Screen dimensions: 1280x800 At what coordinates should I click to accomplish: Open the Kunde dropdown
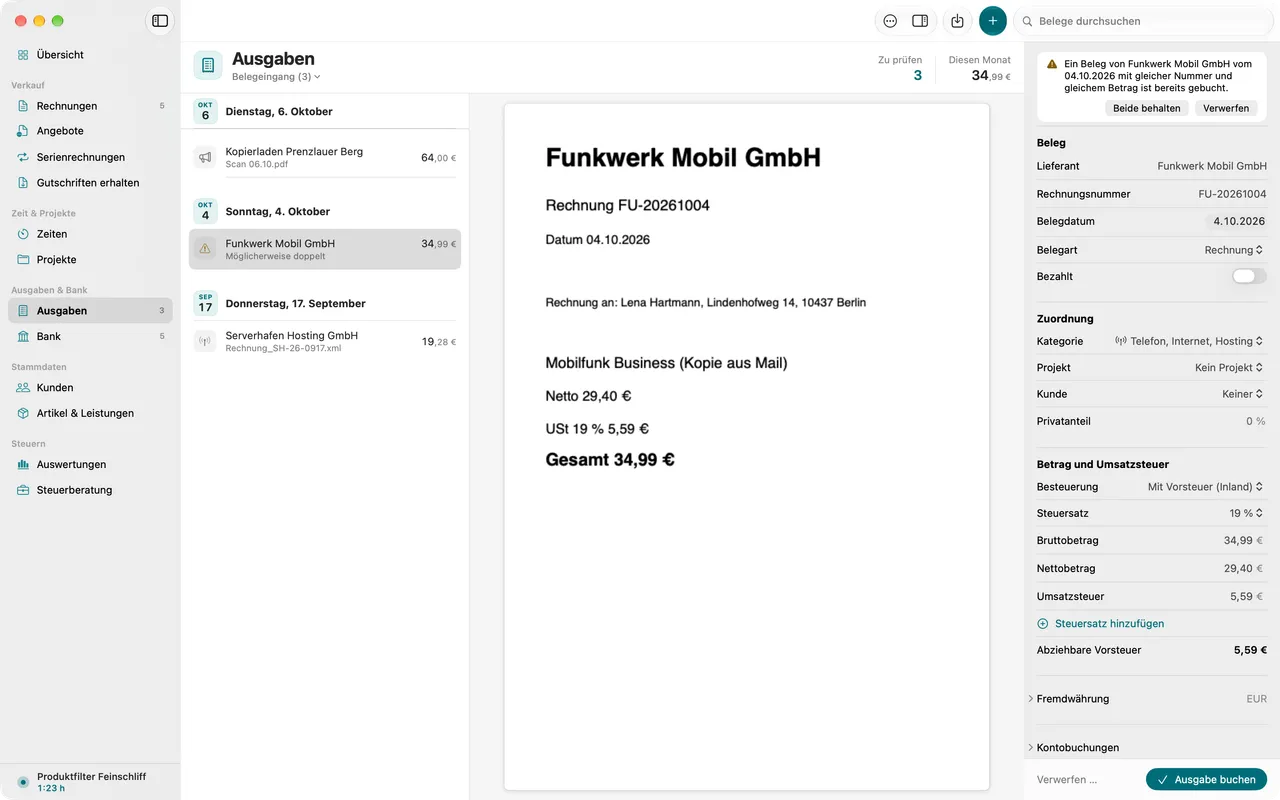coord(1243,394)
